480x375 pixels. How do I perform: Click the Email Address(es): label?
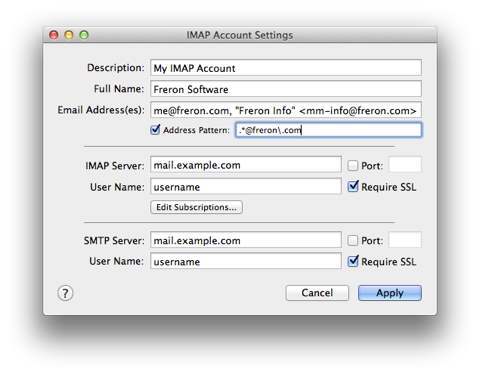pyautogui.click(x=101, y=110)
